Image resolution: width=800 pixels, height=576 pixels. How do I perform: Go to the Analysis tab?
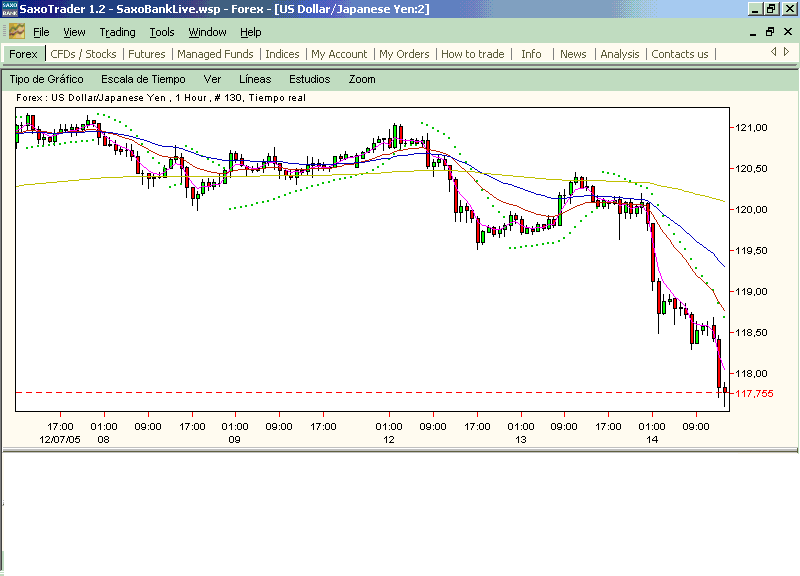620,54
